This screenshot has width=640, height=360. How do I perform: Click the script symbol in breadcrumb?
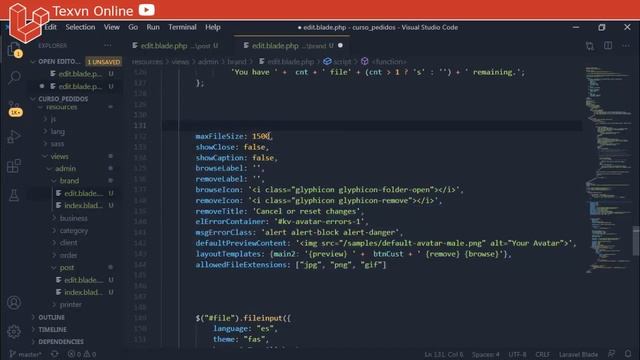(x=338, y=62)
